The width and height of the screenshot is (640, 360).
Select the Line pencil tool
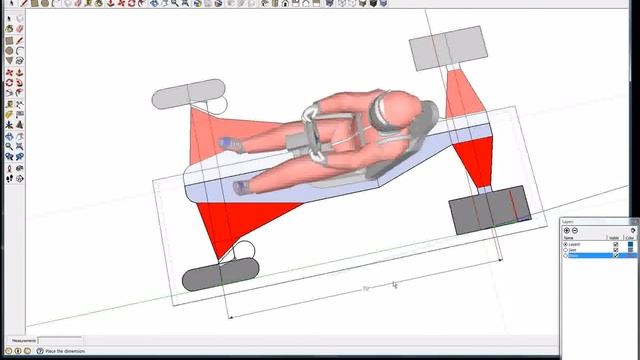(x=20, y=41)
